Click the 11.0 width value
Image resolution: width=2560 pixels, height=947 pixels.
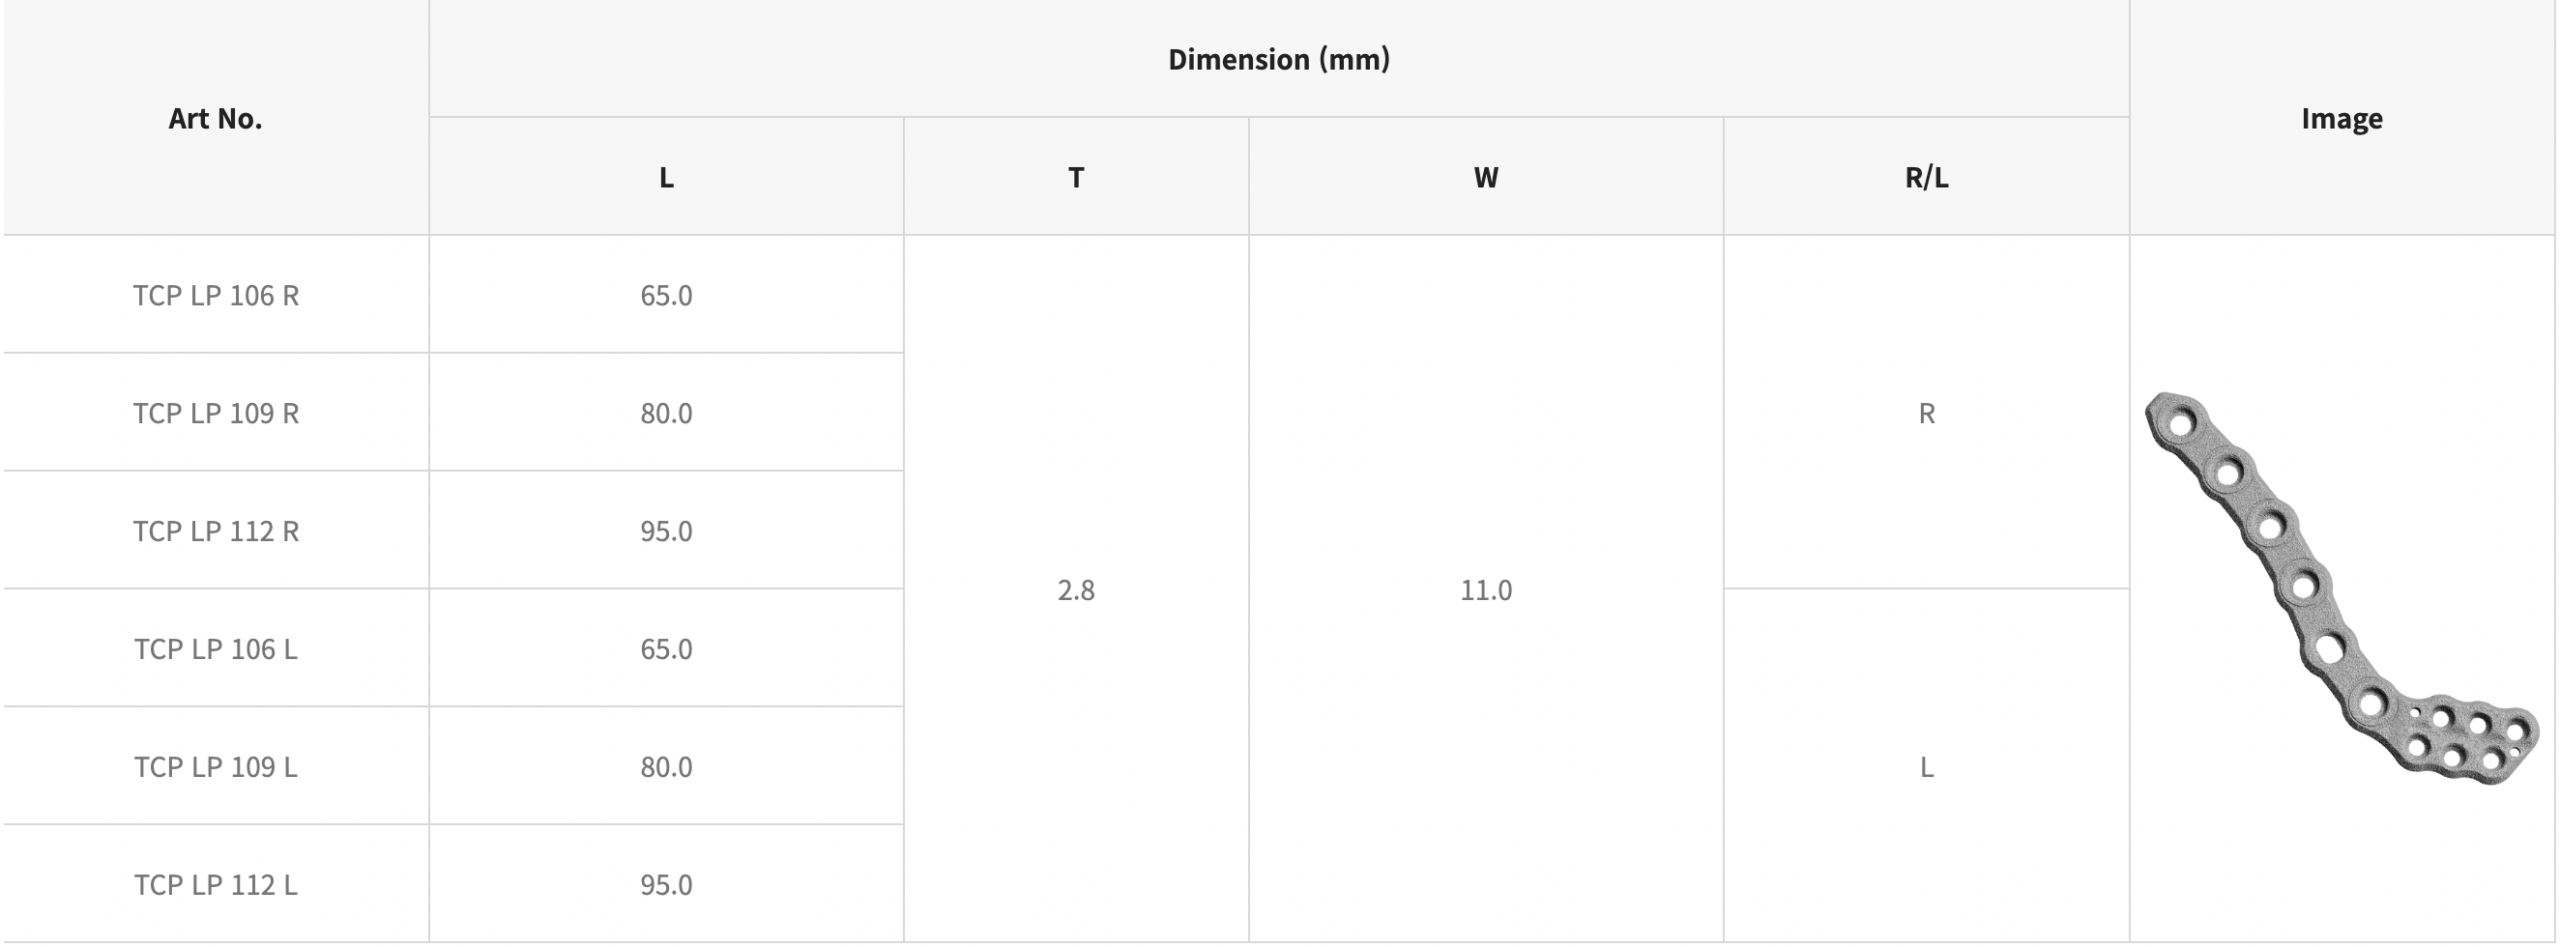1486,590
